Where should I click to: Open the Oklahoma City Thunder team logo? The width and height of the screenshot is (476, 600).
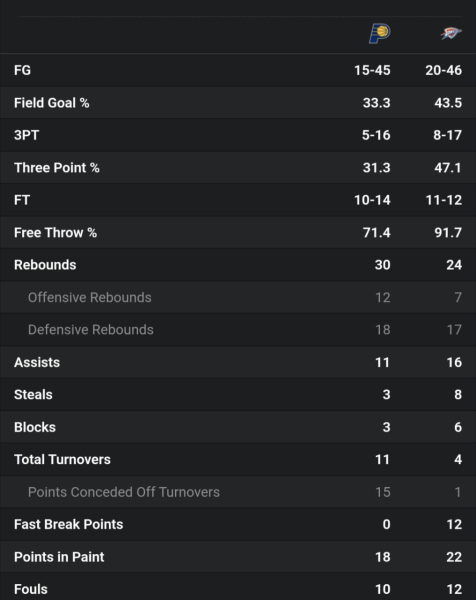(x=451, y=33)
